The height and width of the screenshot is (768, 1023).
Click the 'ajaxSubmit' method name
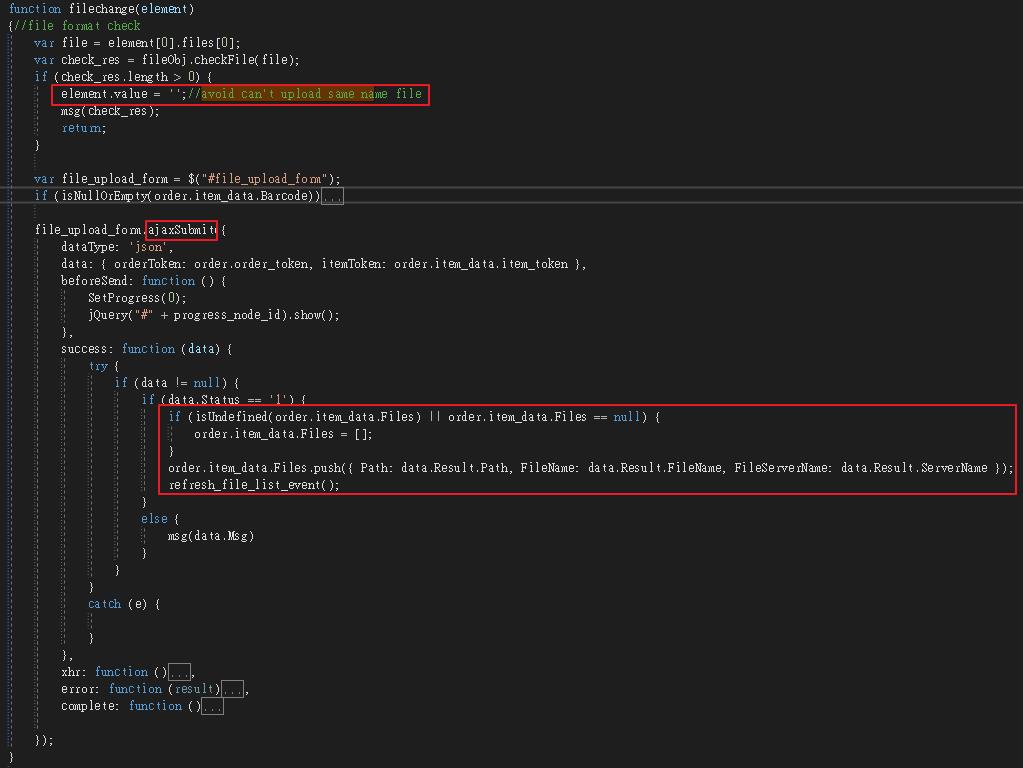point(182,230)
